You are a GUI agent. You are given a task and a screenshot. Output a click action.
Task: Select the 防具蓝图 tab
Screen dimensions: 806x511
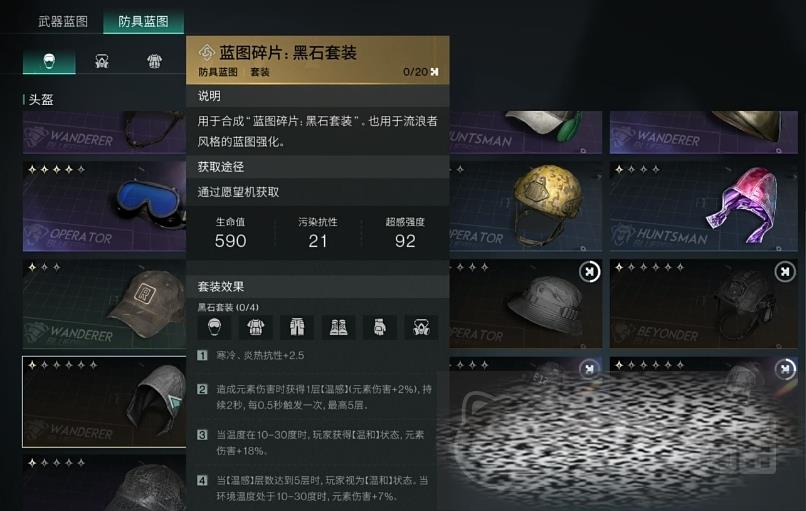tap(143, 22)
